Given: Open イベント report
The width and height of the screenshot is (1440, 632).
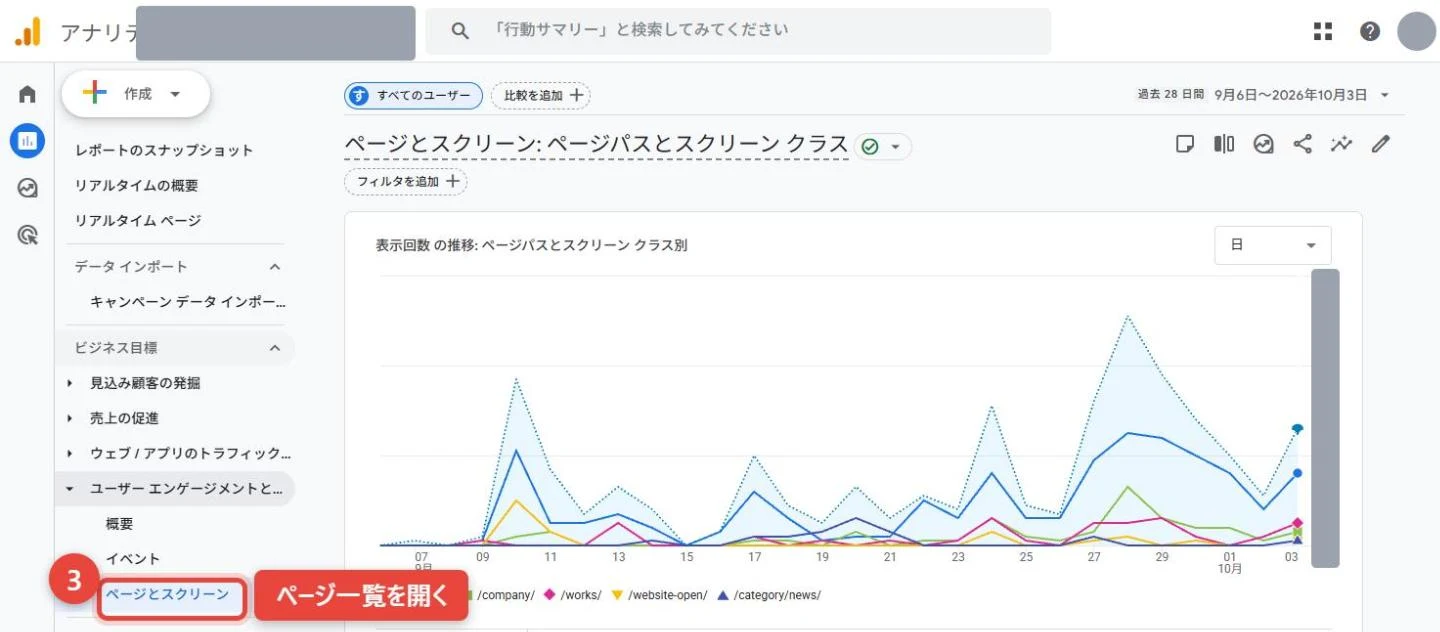Looking at the screenshot, I should point(133,559).
